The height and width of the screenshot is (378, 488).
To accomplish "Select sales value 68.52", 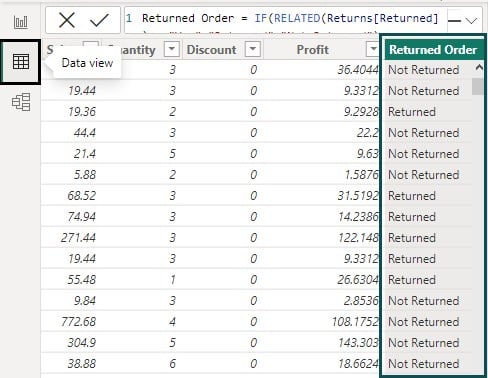I will (82, 196).
